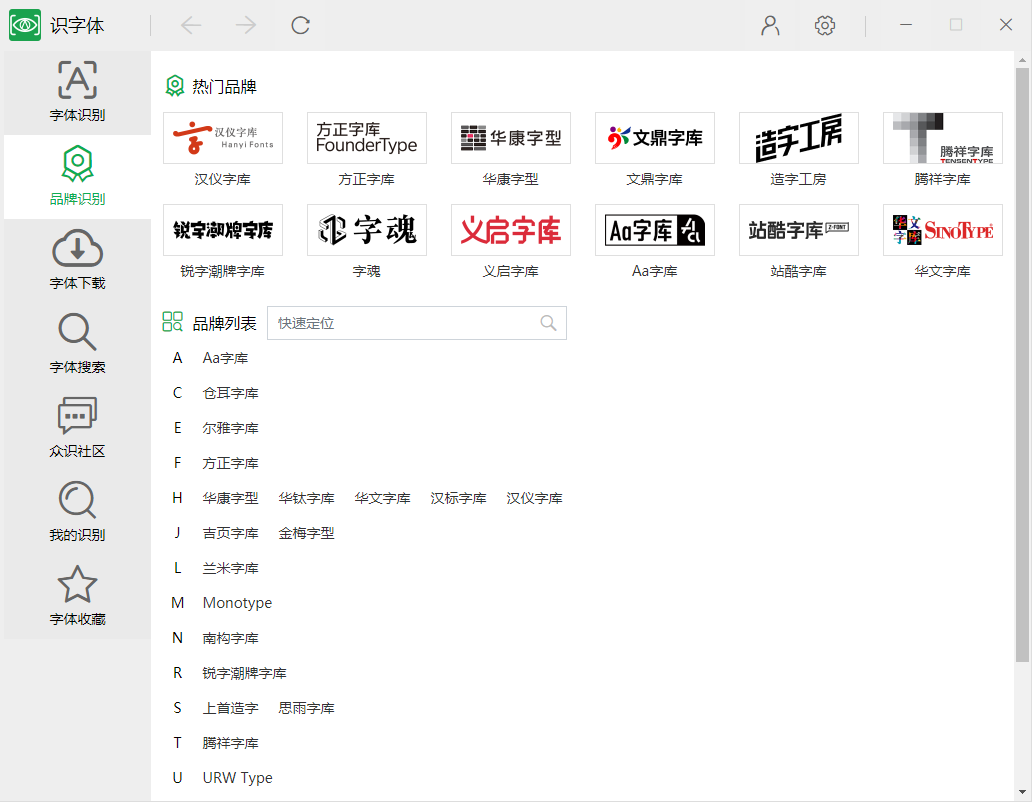This screenshot has height=802, width=1032.
Task: Click the vertical scrollbar on the right
Action: pos(1022,360)
